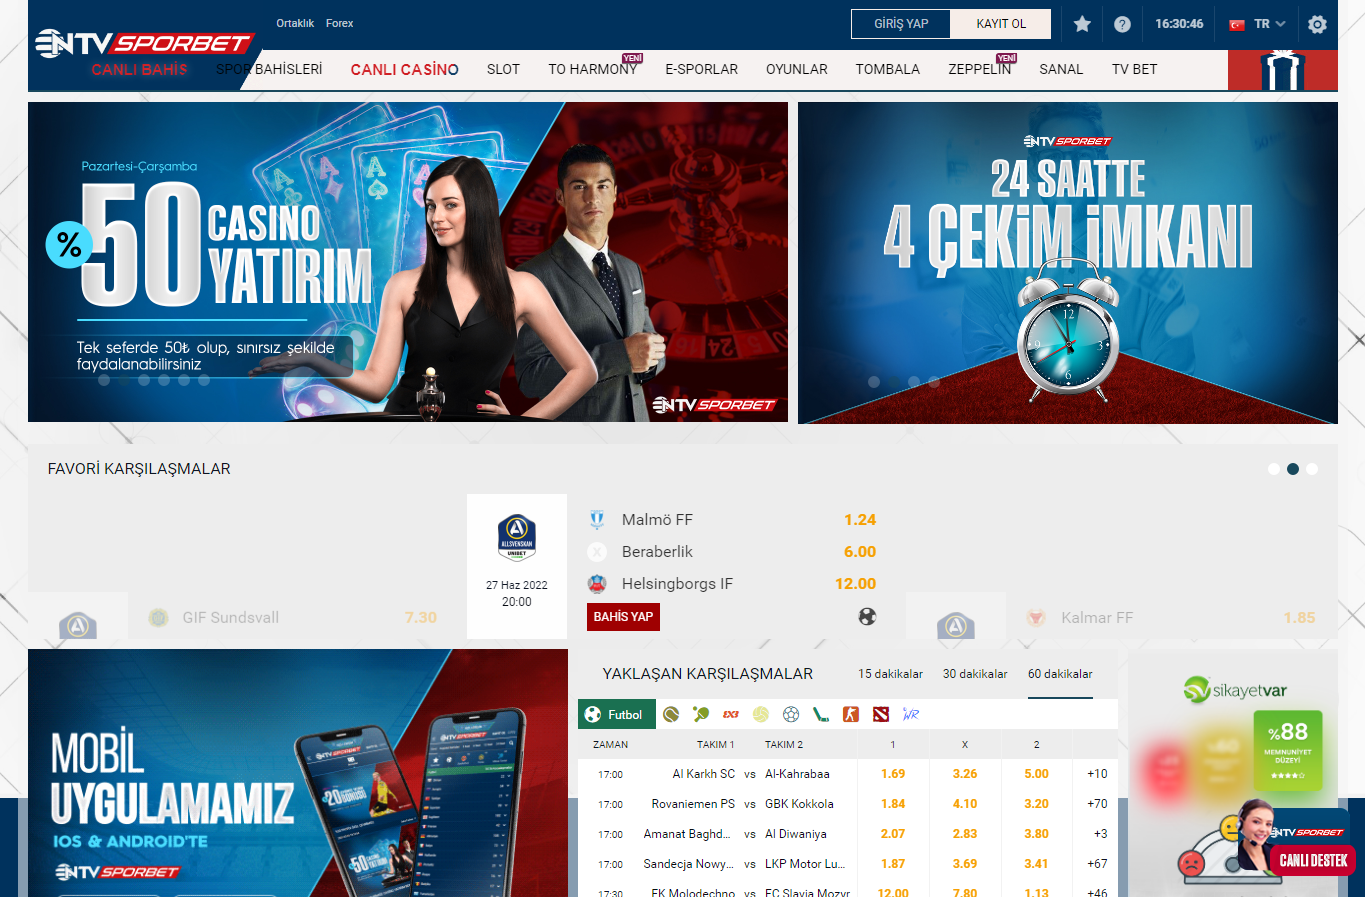Select third favorite matches pagination dot
The width and height of the screenshot is (1365, 897).
tap(1312, 469)
